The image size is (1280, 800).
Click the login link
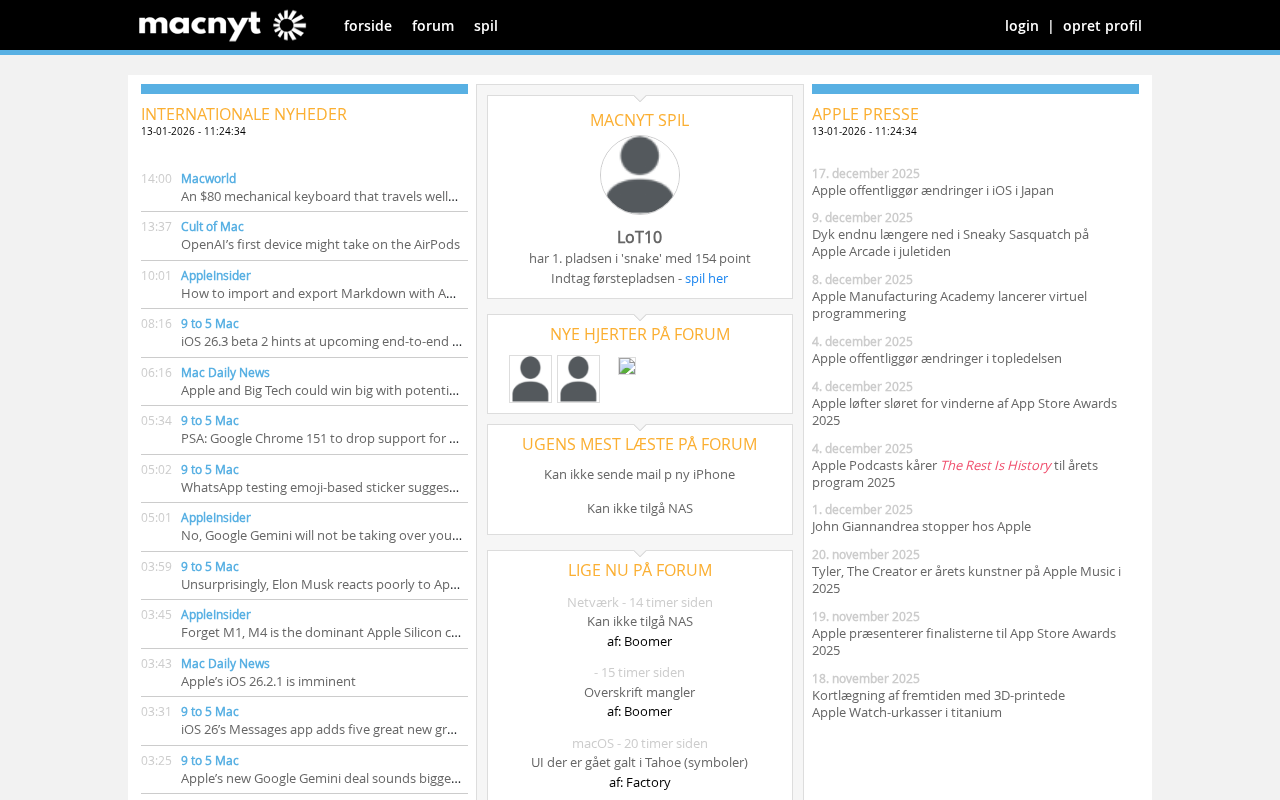click(1022, 26)
